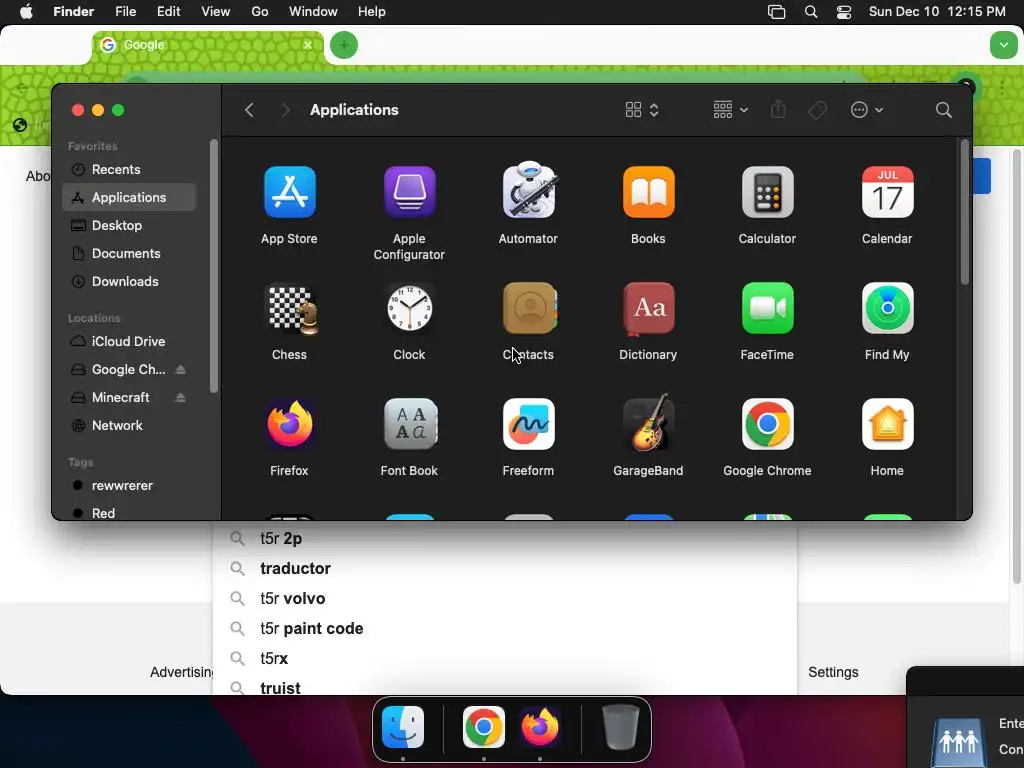Select iCloud Drive in sidebar
This screenshot has height=768, width=1024.
pos(129,342)
